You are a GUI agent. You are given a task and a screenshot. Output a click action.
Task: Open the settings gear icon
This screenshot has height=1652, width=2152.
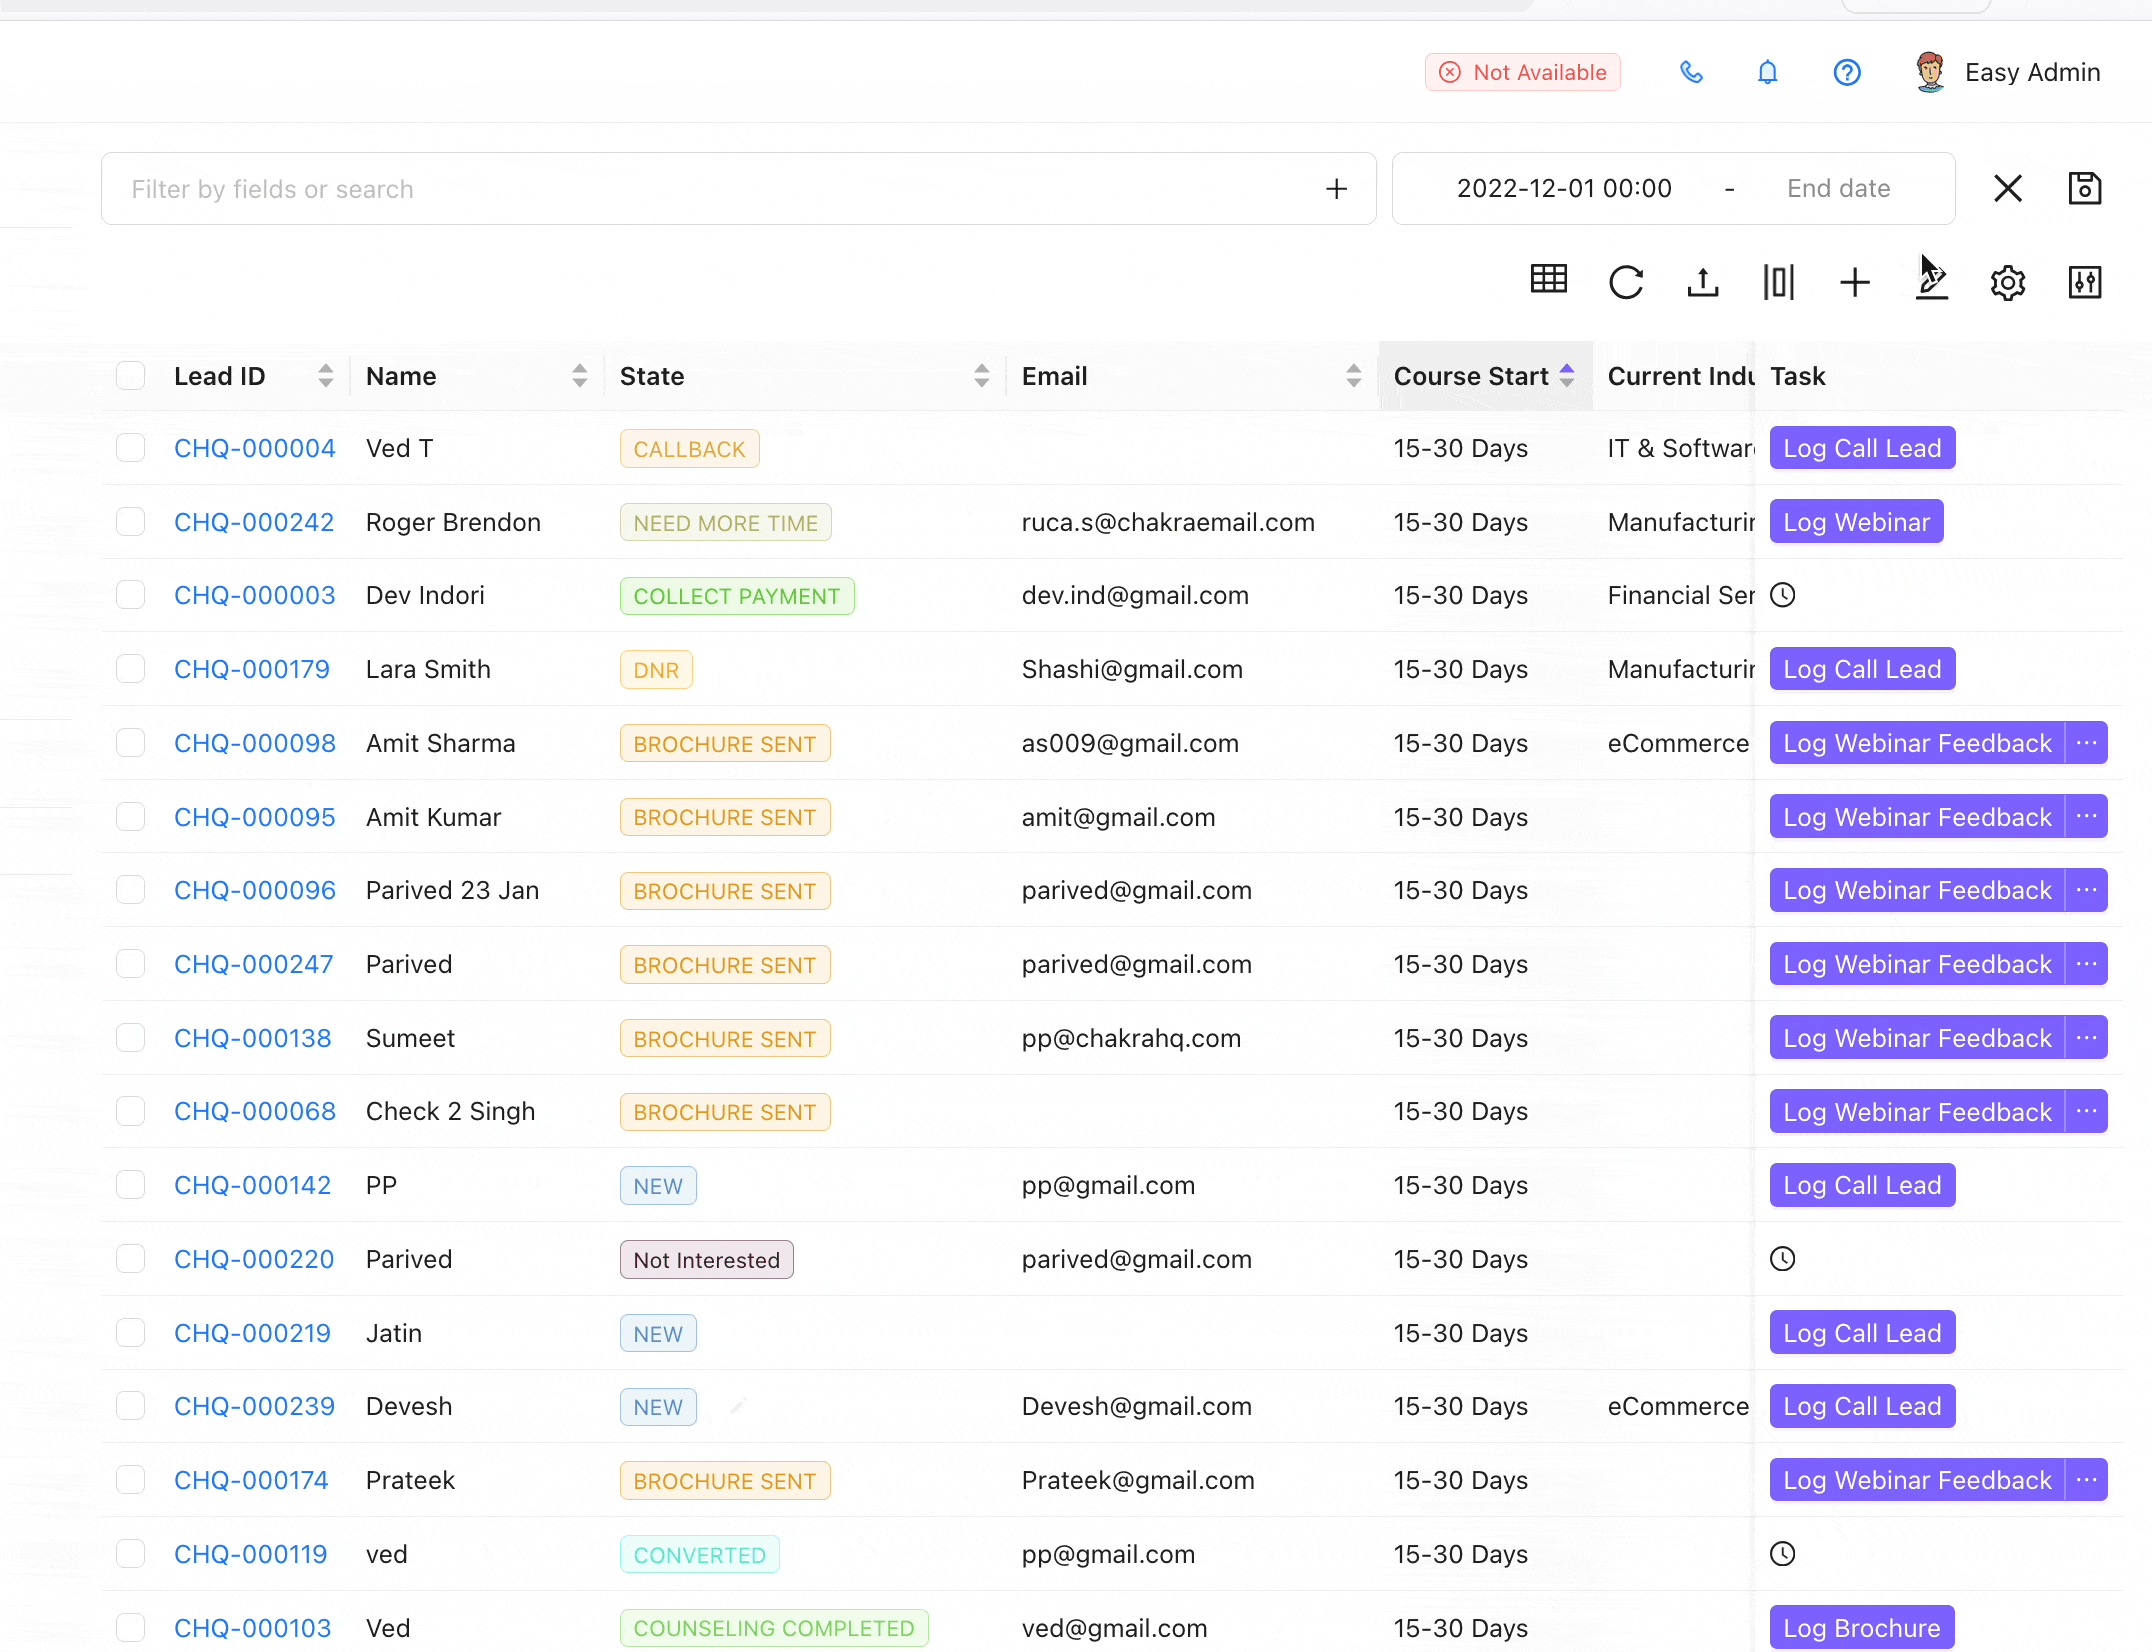(x=2007, y=283)
